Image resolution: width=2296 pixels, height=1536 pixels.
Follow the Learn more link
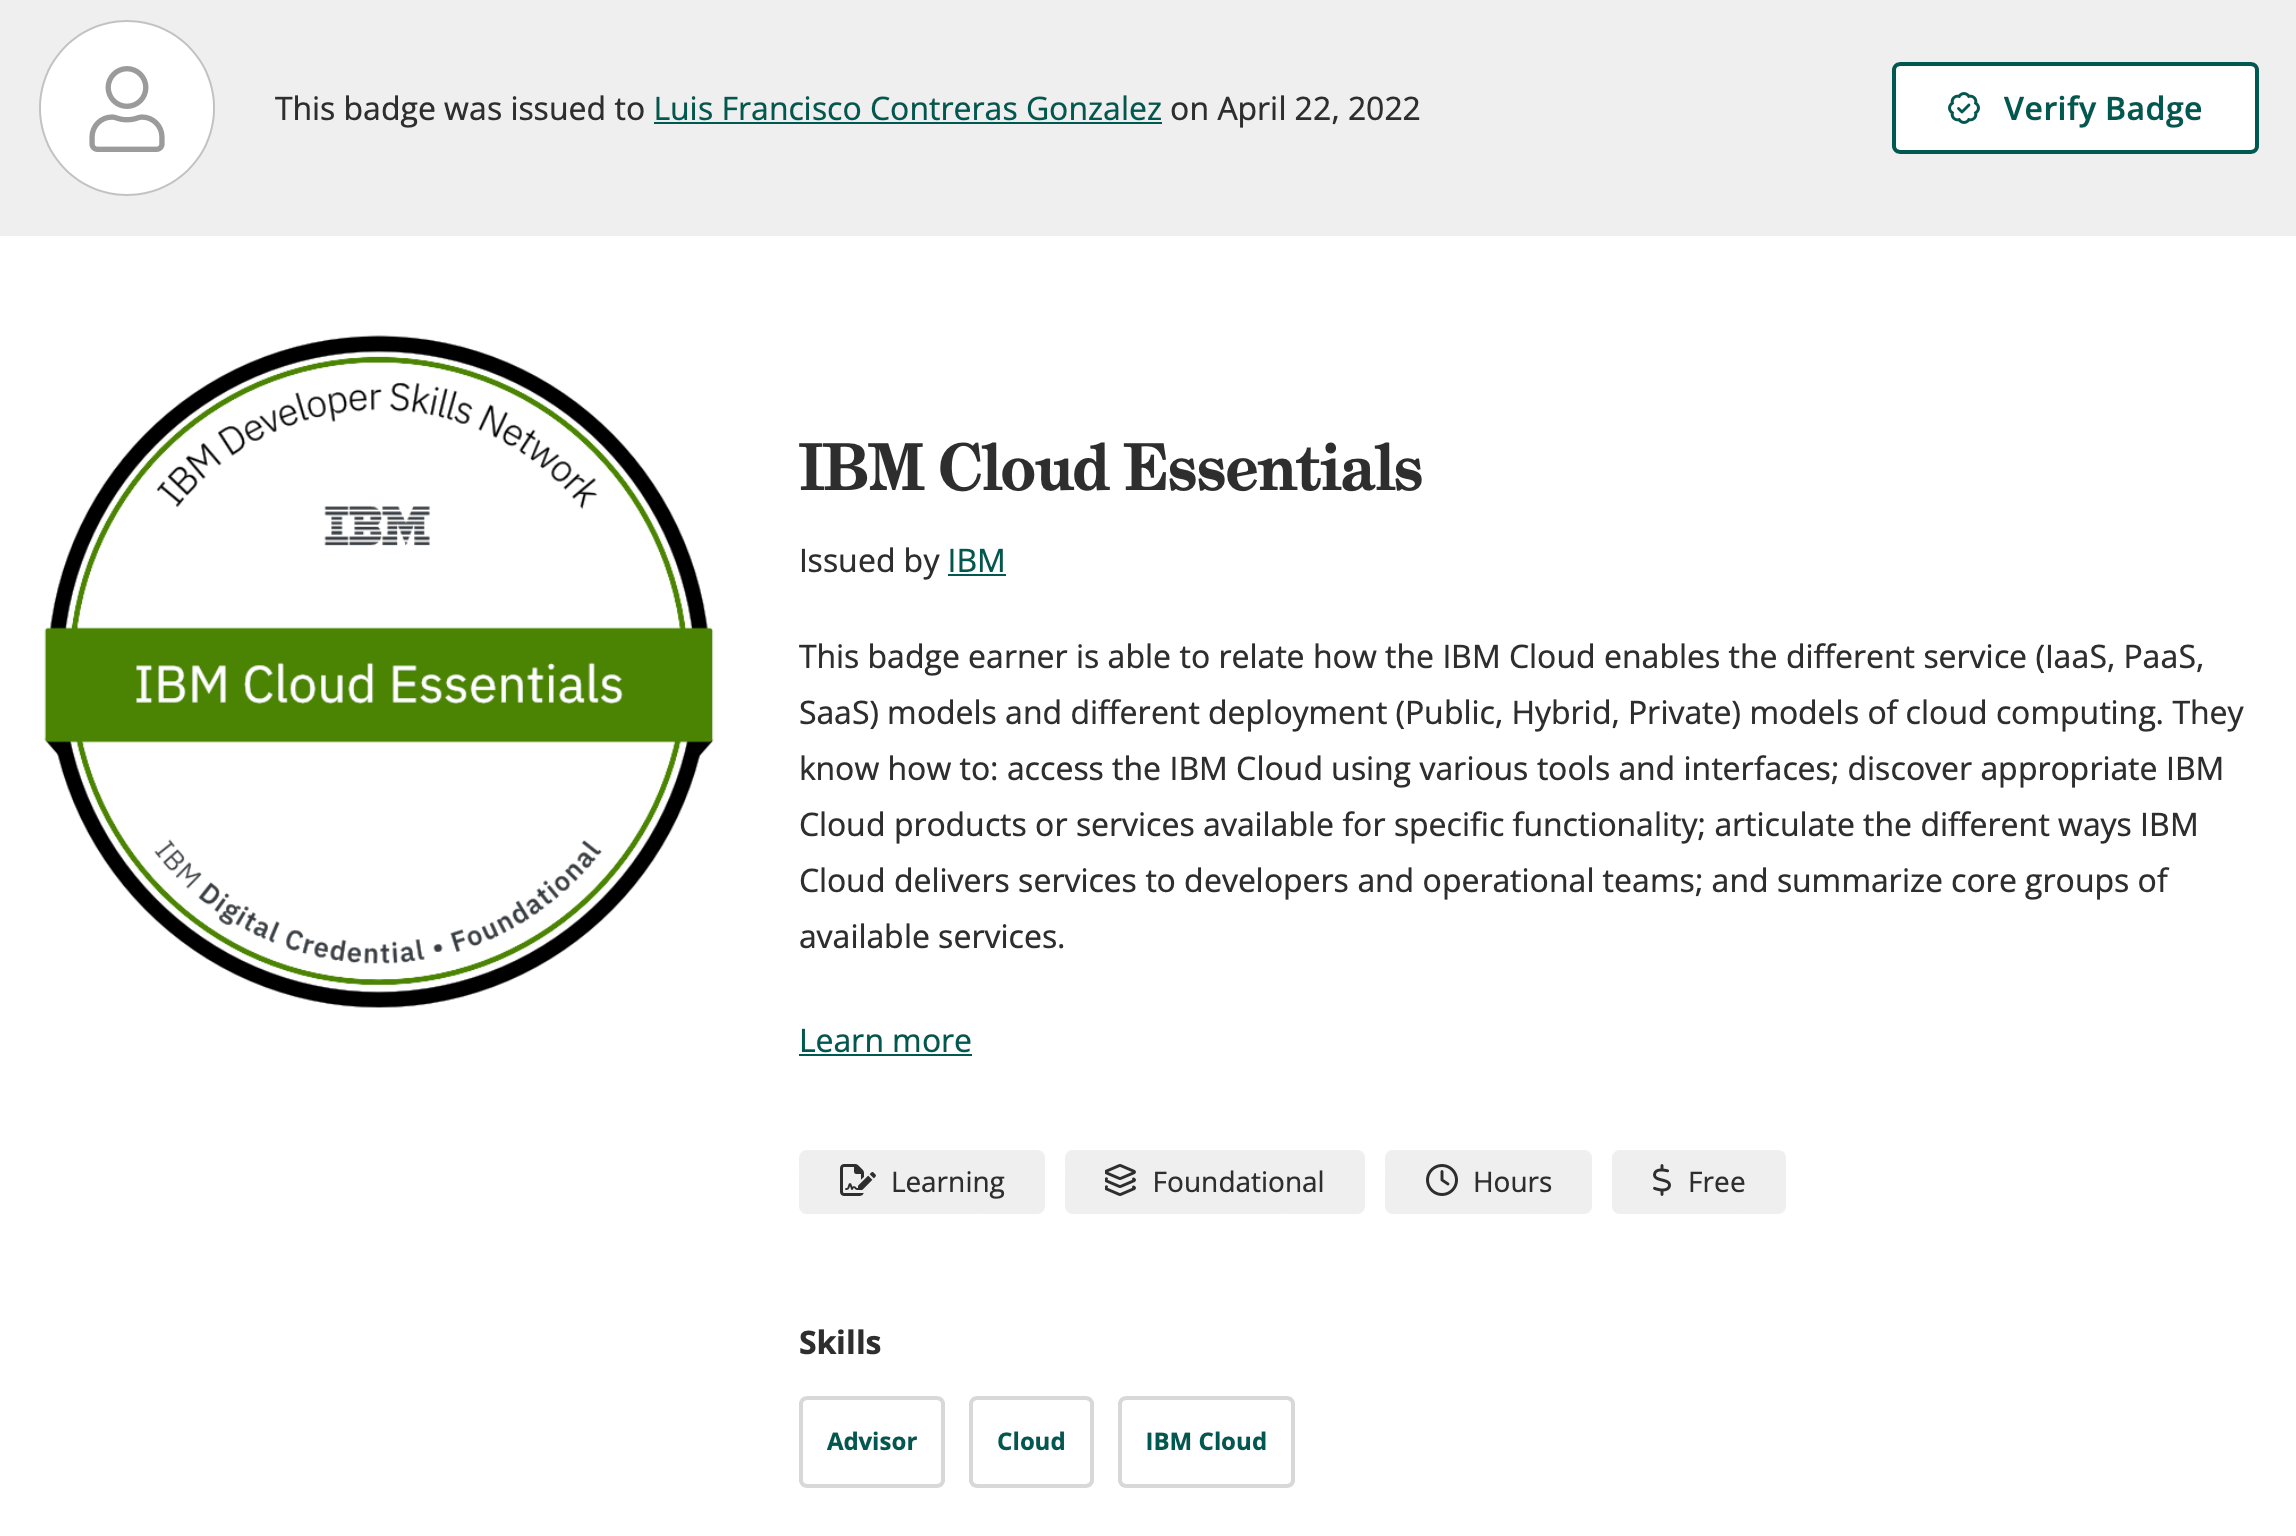(x=885, y=1040)
